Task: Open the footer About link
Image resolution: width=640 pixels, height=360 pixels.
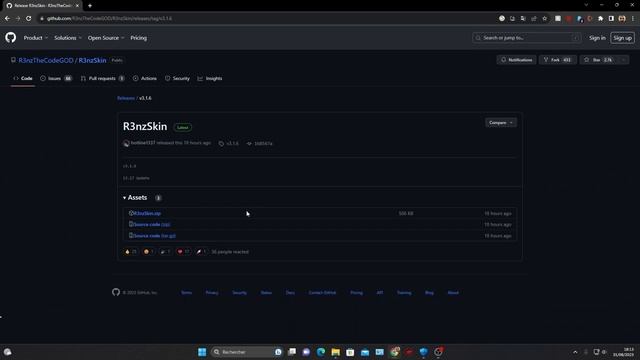Action: [x=453, y=293]
